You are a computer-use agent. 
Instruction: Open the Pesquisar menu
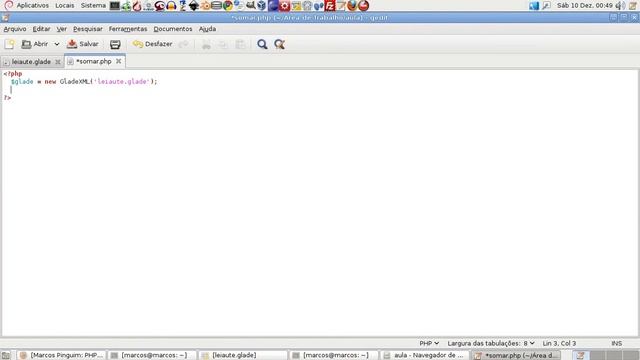(x=88, y=29)
